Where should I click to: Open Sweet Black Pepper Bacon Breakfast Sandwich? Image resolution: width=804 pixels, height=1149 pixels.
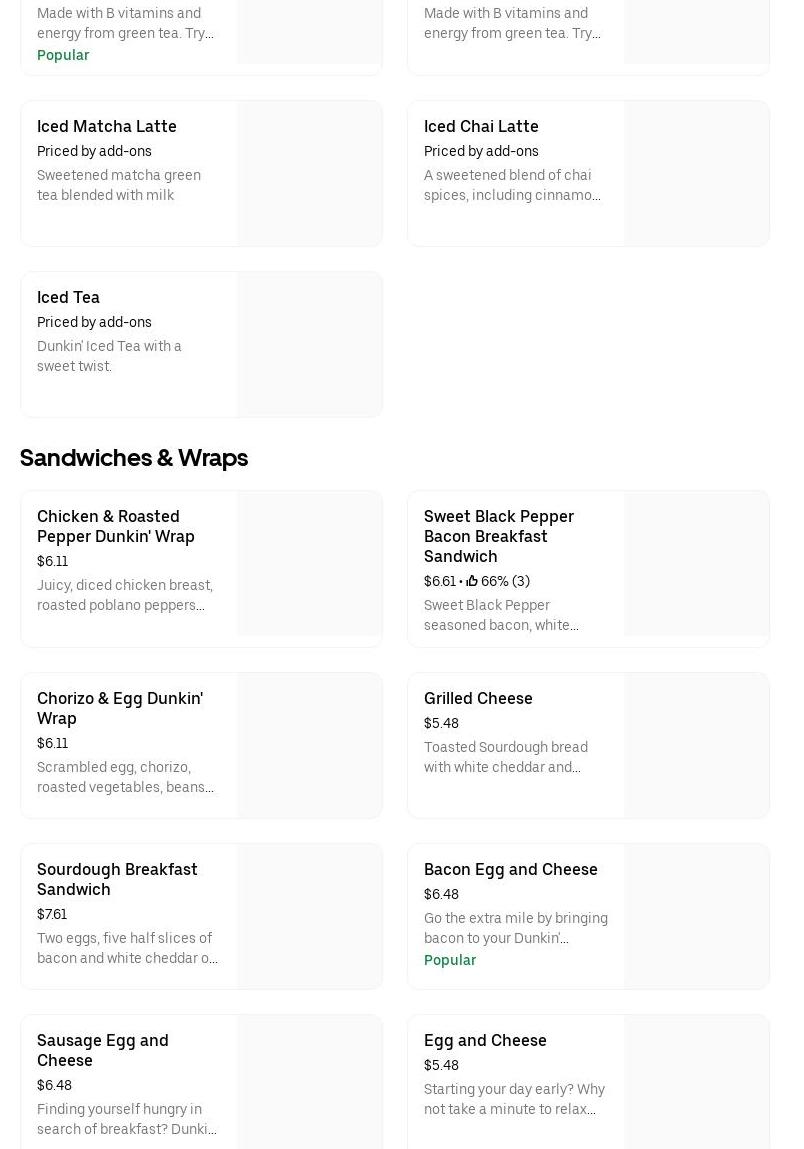(499, 536)
